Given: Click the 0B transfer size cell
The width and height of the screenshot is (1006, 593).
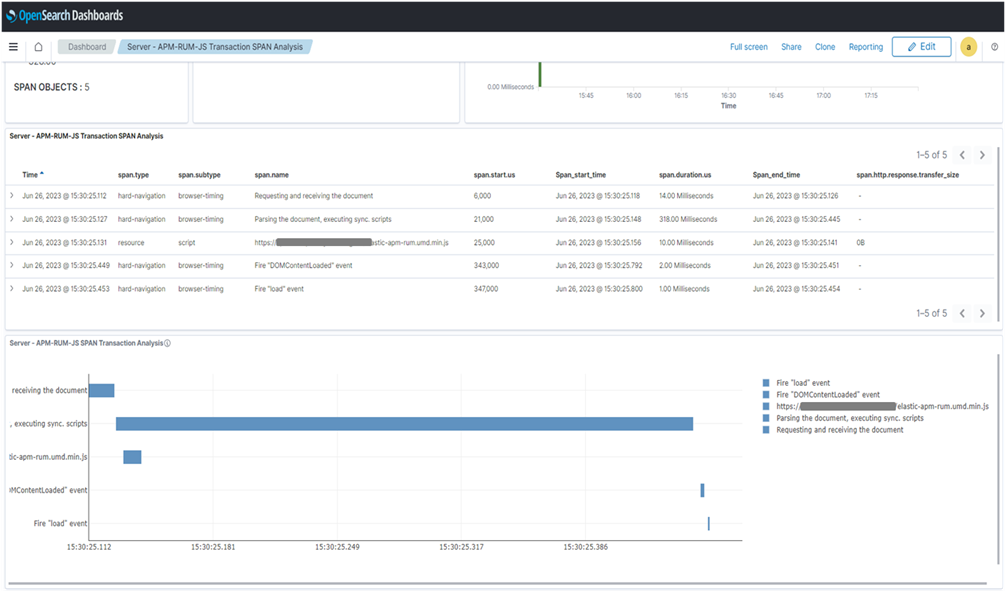Looking at the screenshot, I should (x=860, y=243).
